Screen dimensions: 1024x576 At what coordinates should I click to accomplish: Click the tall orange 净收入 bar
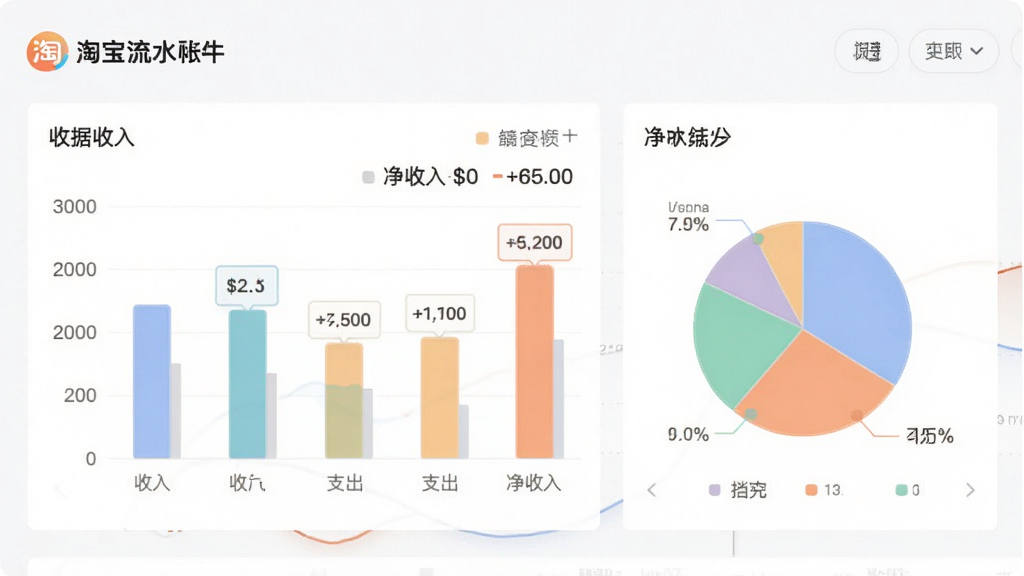point(535,362)
